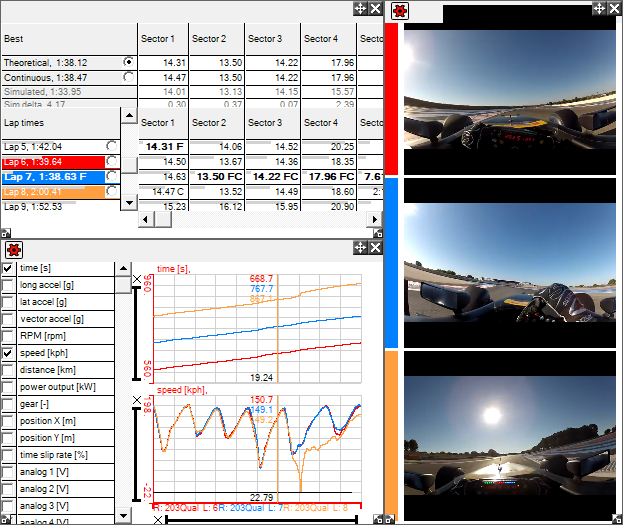
Task: Click the move handle on the lap times panel
Action: (x=360, y=8)
